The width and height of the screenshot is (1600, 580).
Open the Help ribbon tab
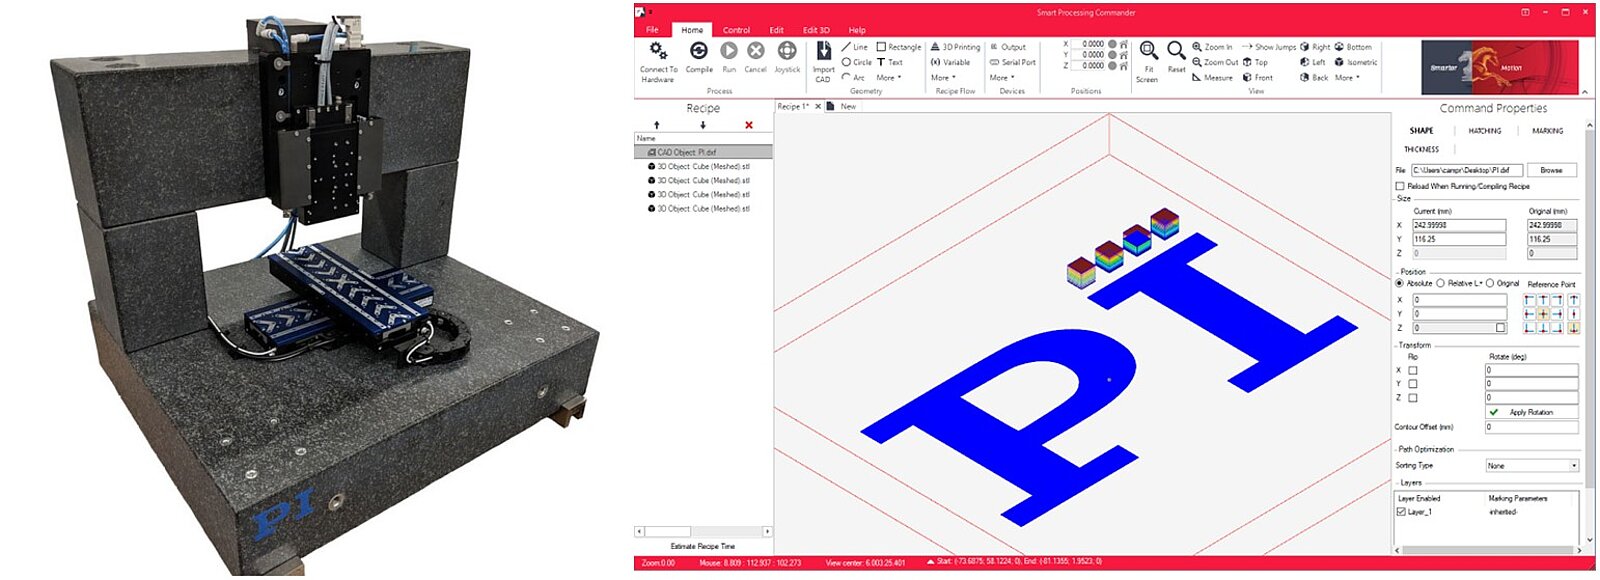coord(857,30)
